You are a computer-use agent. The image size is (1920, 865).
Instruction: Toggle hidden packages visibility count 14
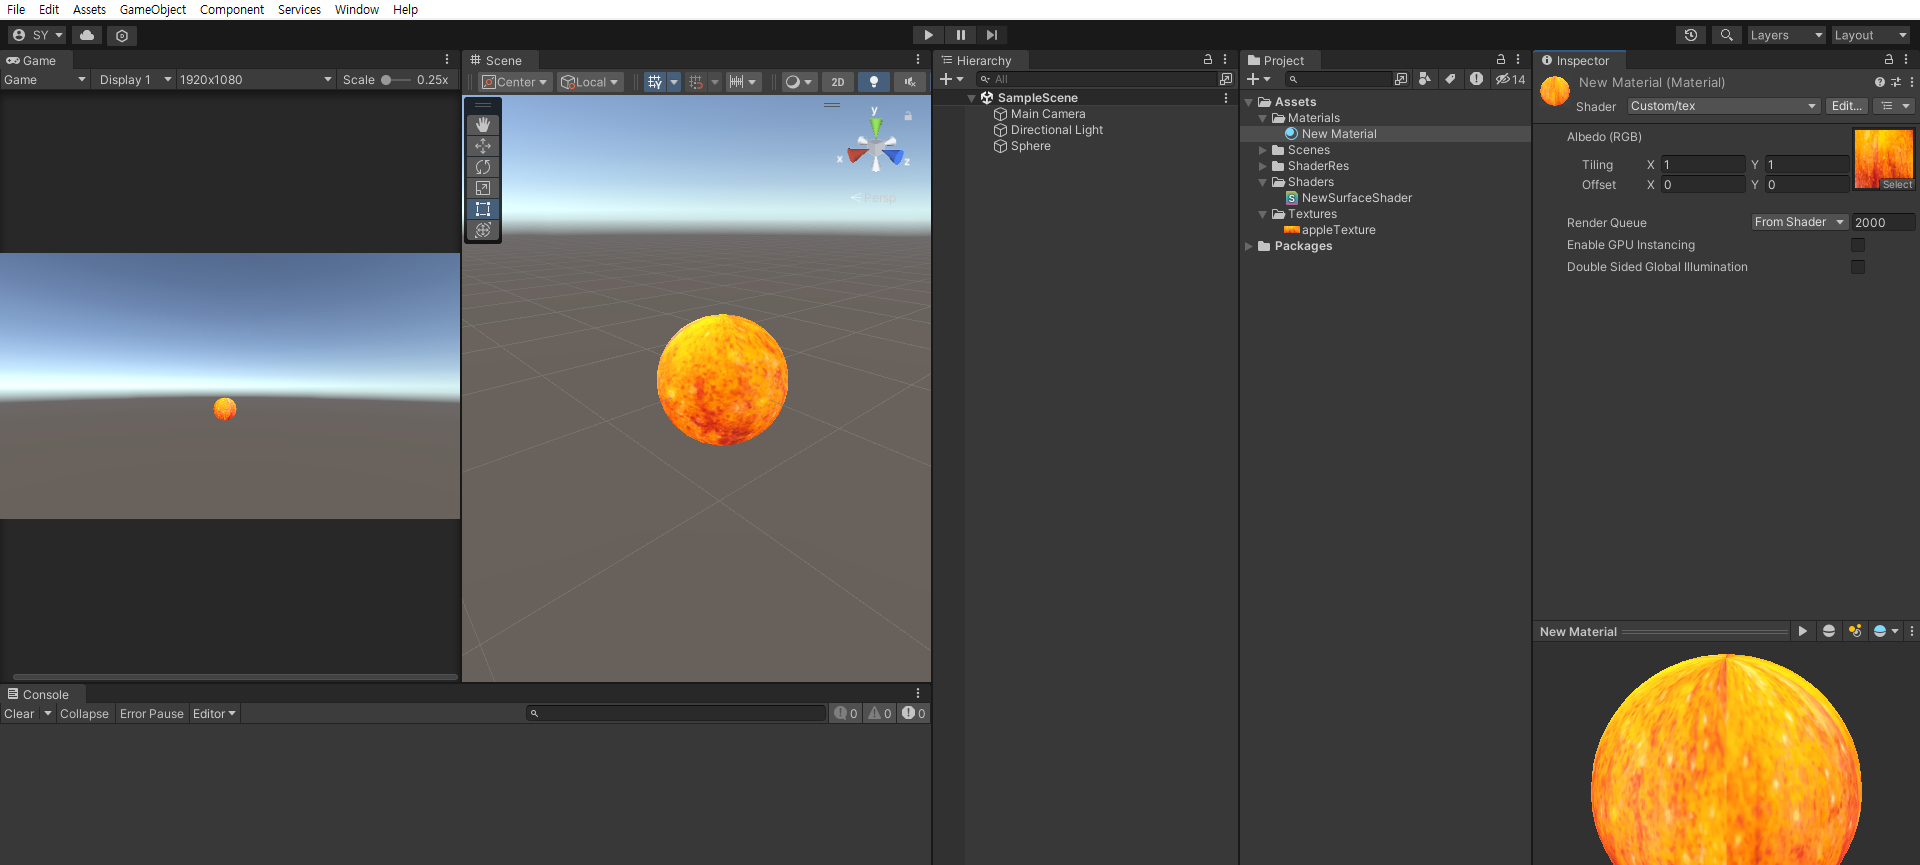tap(1510, 79)
